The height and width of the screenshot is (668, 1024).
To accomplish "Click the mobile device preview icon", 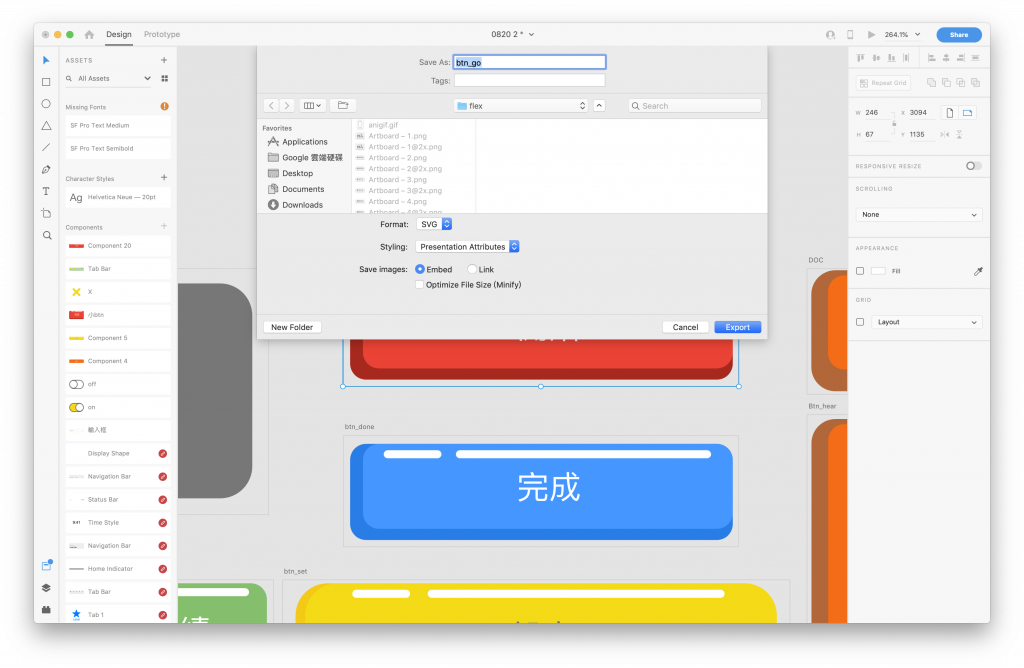I will (x=850, y=35).
